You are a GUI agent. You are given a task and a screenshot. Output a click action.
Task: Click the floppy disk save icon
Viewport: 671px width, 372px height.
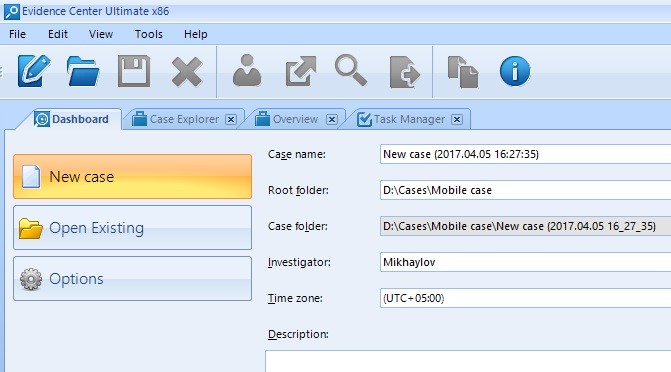coord(134,71)
